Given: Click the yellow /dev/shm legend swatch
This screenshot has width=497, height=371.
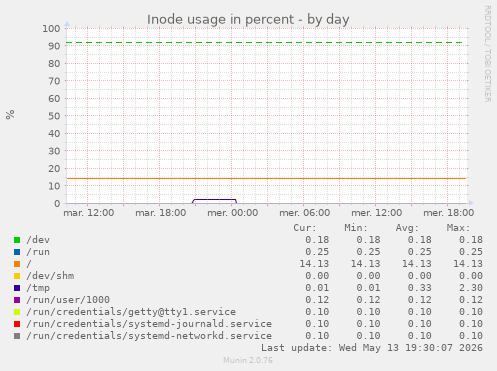Looking at the screenshot, I should pyautogui.click(x=17, y=276).
